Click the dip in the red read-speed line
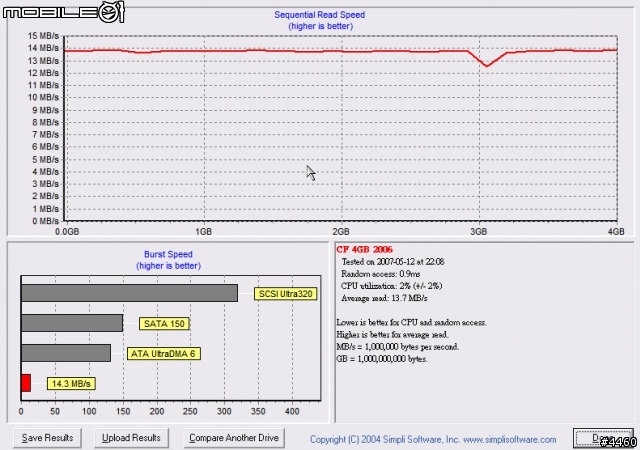640x450 pixels. click(487, 65)
